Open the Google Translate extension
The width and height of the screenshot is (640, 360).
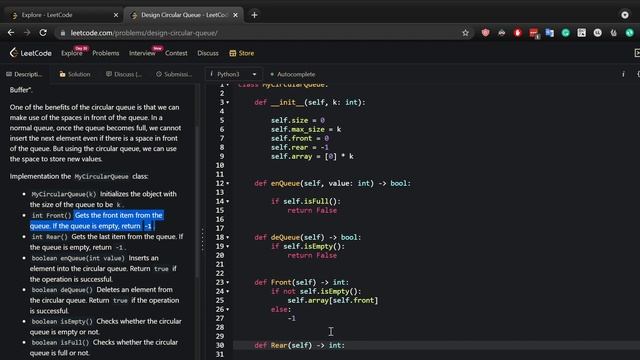tap(550, 33)
